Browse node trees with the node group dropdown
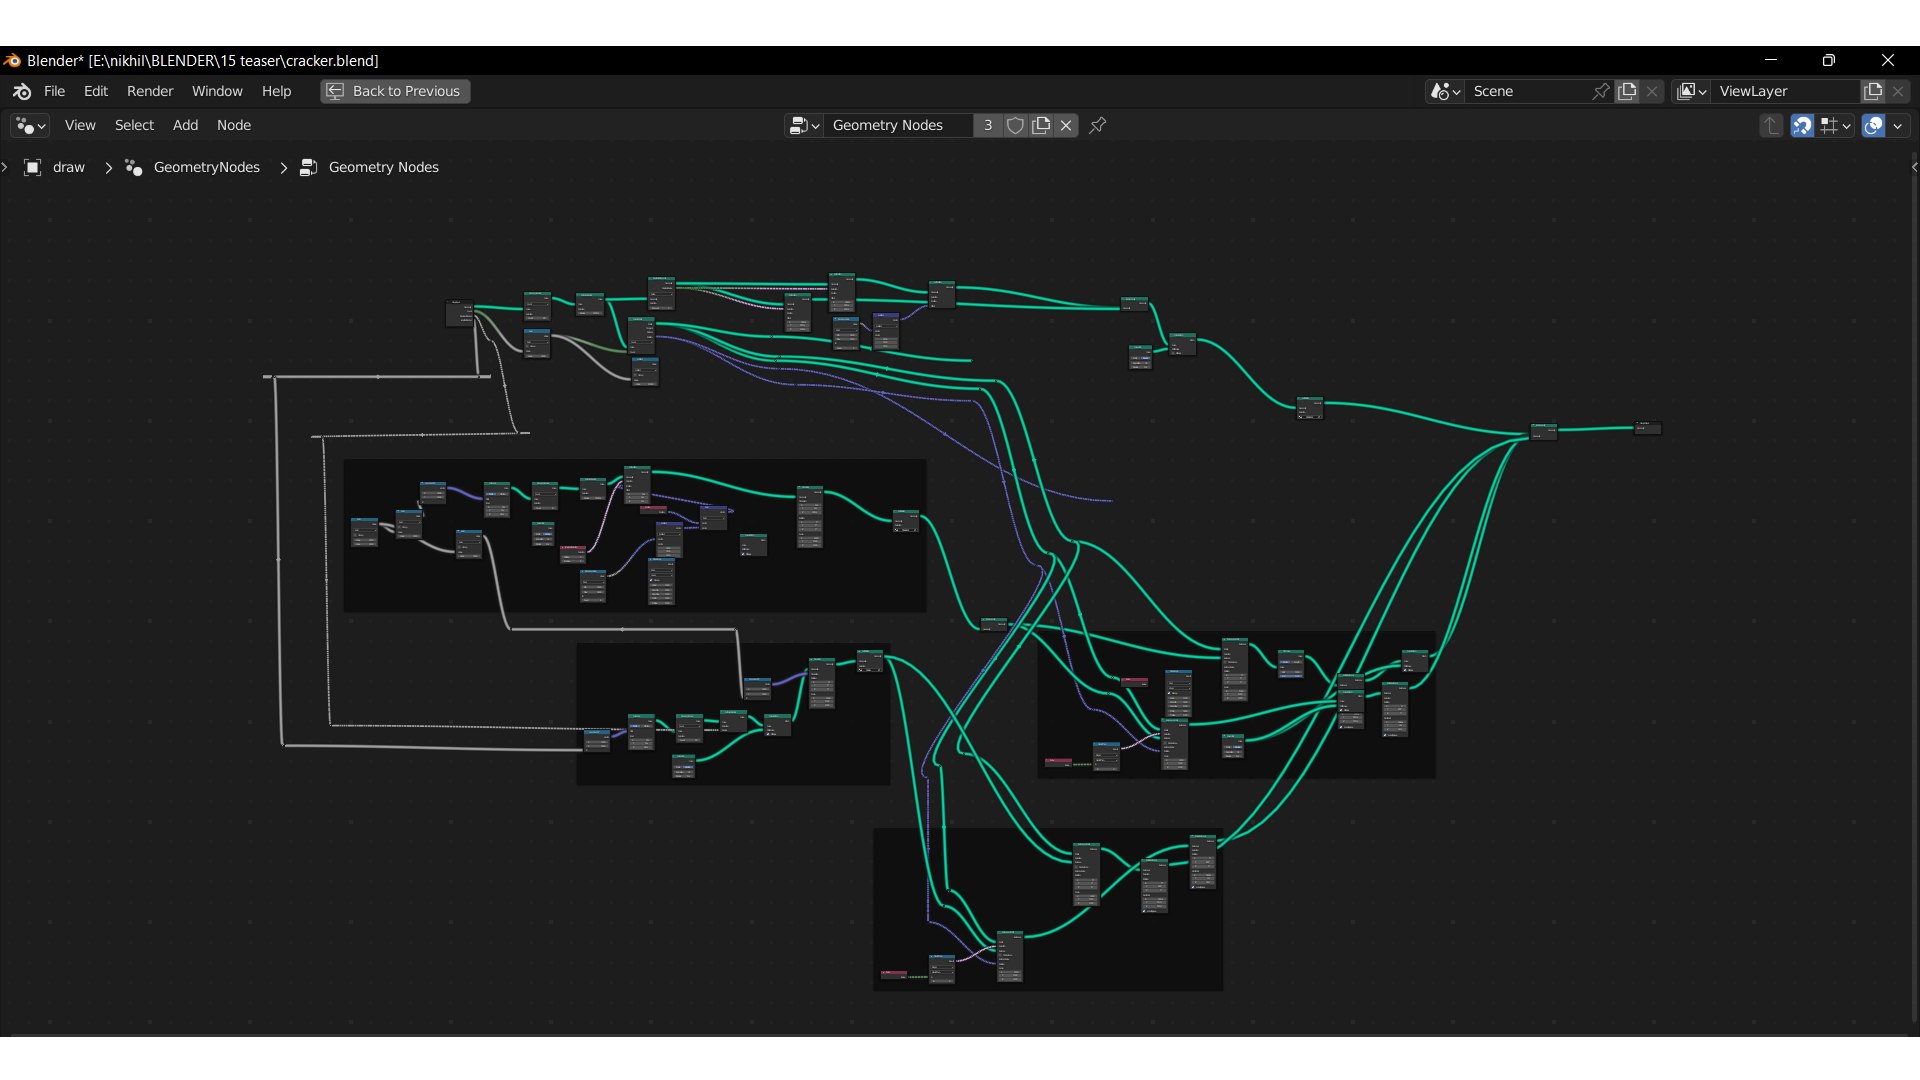The height and width of the screenshot is (1080, 1920). click(x=804, y=125)
